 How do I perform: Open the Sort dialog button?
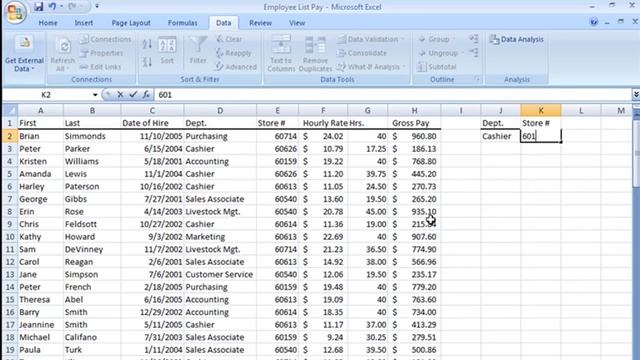click(167, 51)
